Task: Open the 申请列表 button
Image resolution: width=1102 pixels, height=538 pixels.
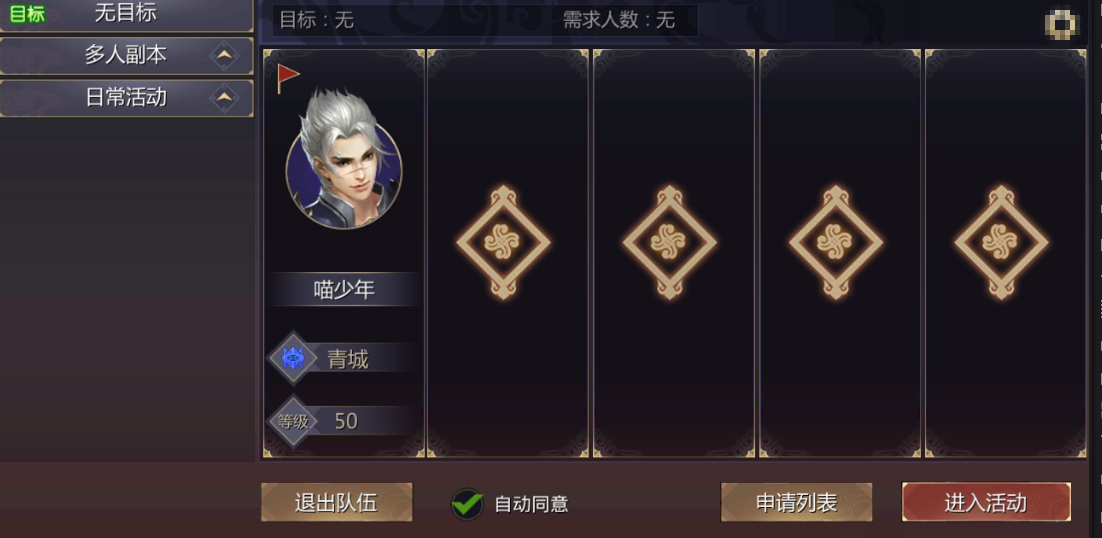Action: coord(796,502)
